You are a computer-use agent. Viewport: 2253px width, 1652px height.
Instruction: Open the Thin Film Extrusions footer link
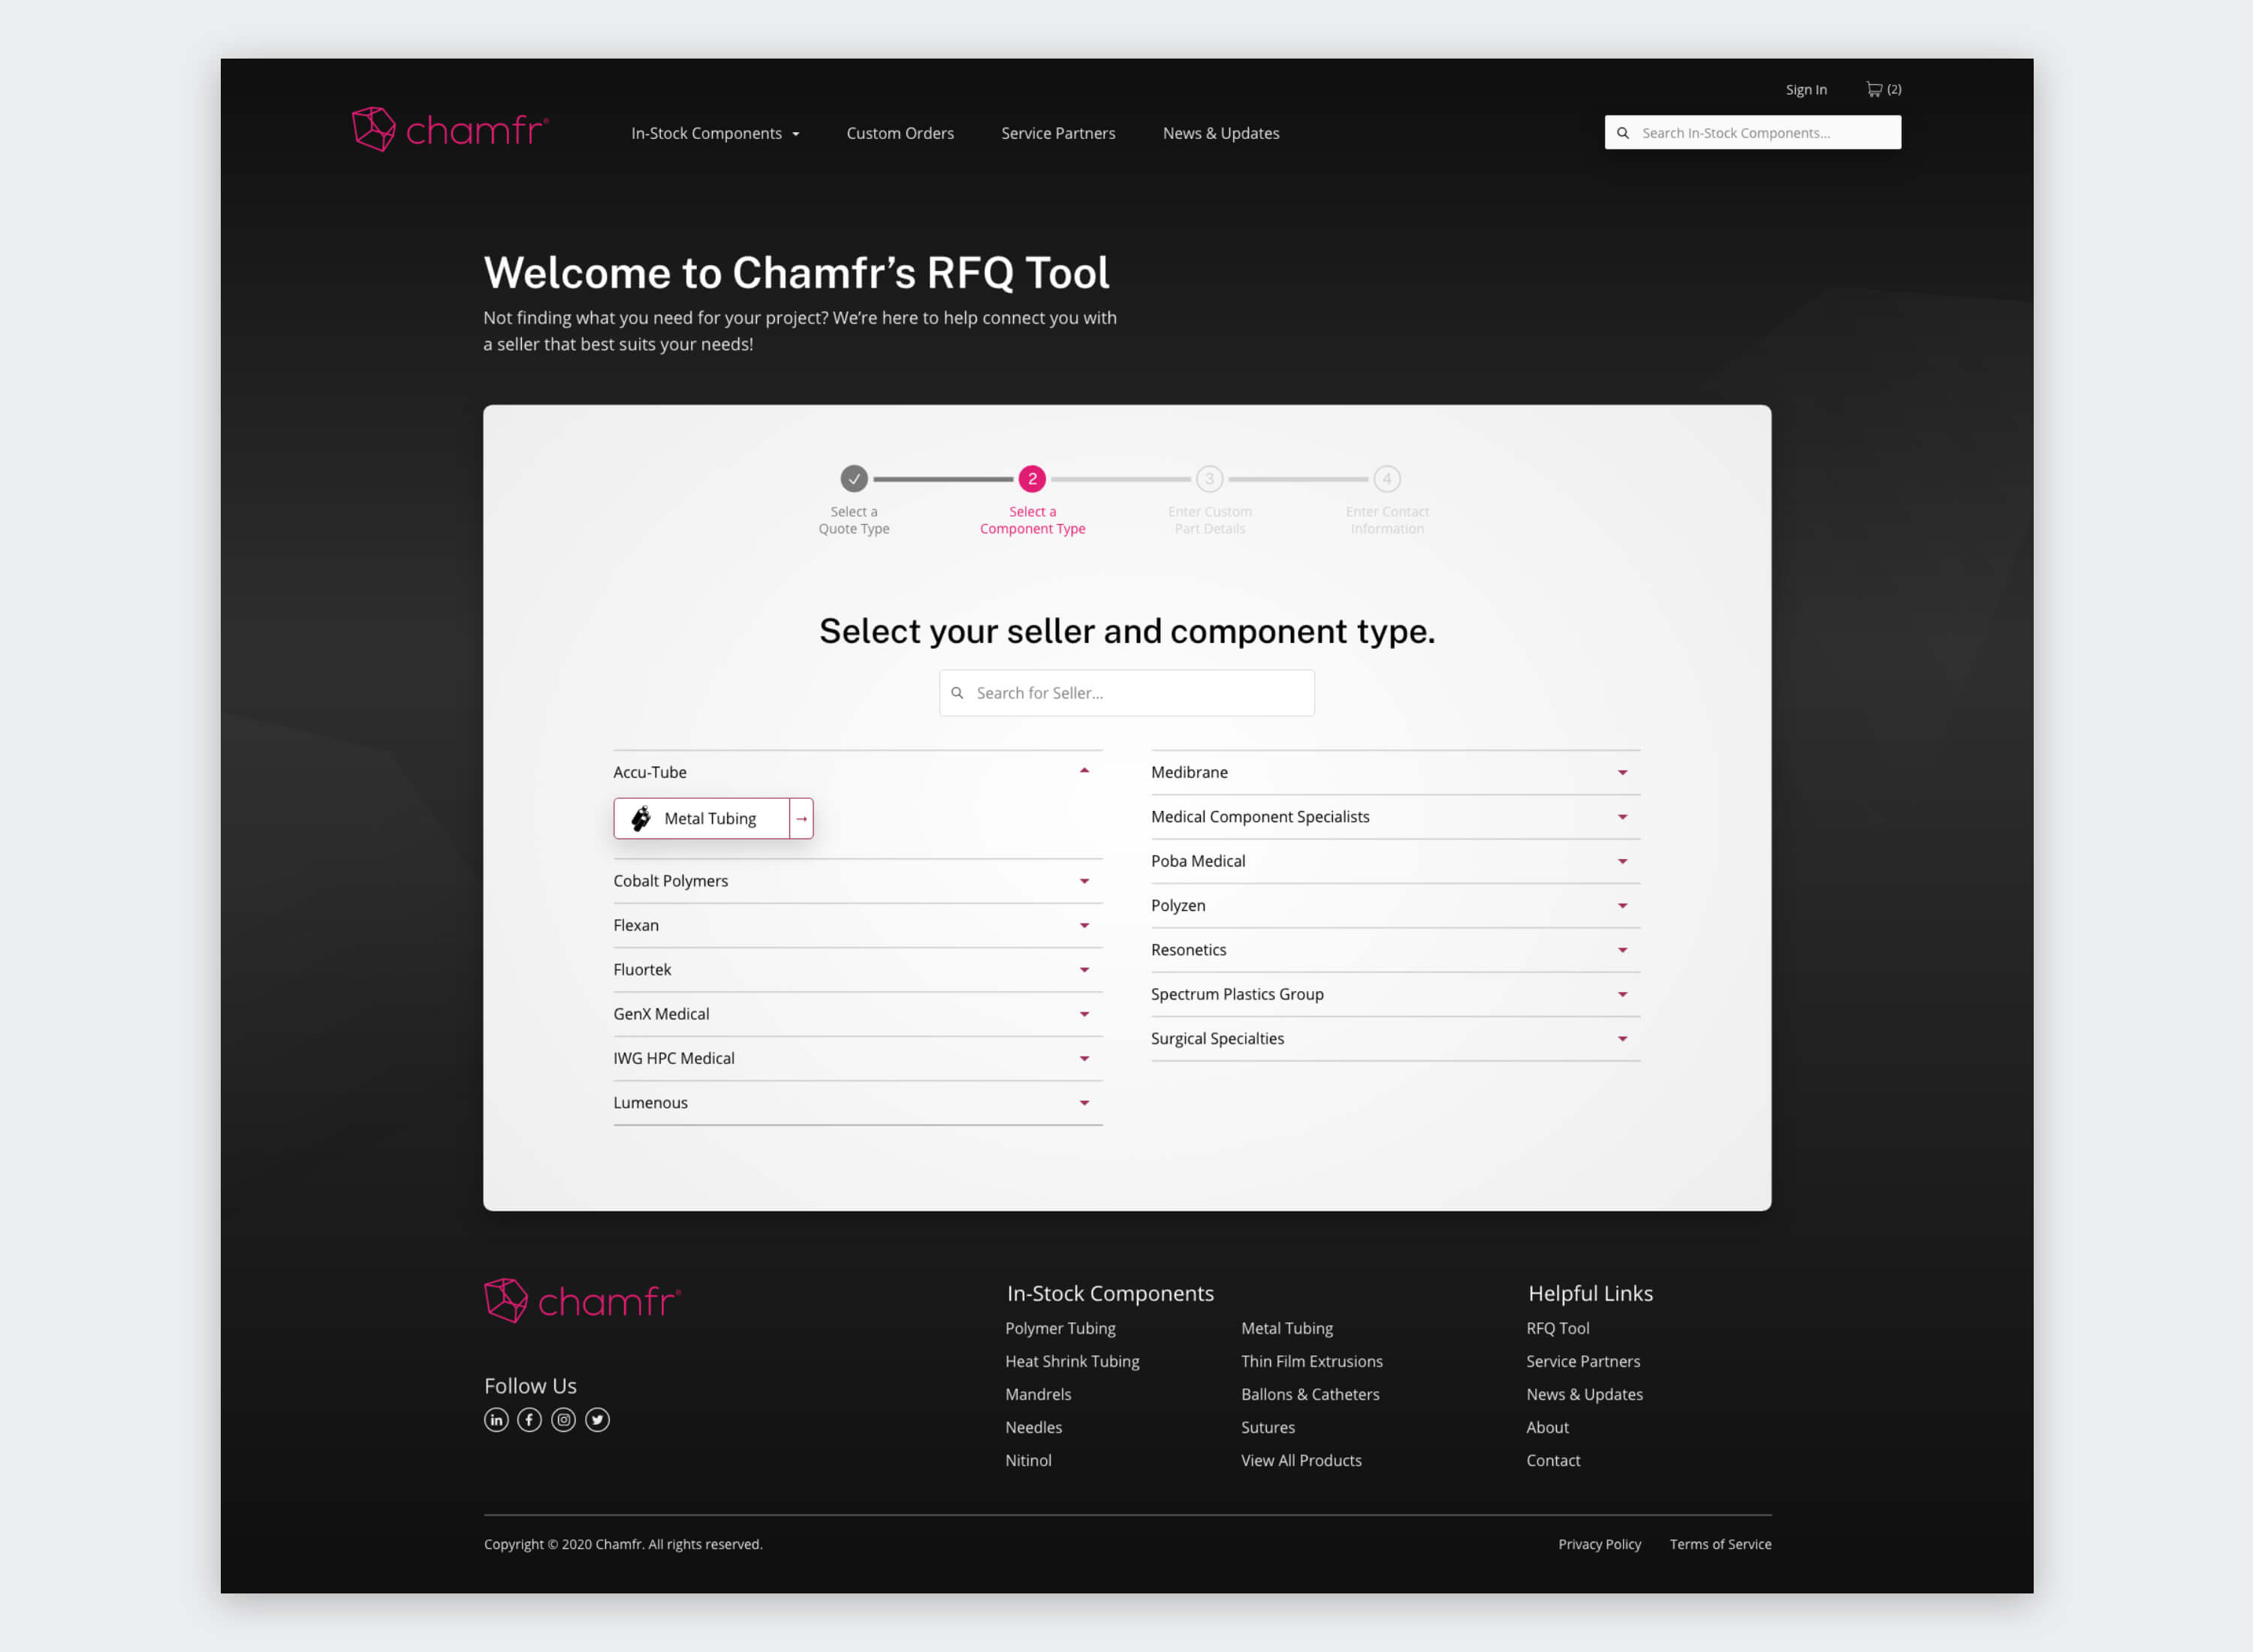1312,1361
